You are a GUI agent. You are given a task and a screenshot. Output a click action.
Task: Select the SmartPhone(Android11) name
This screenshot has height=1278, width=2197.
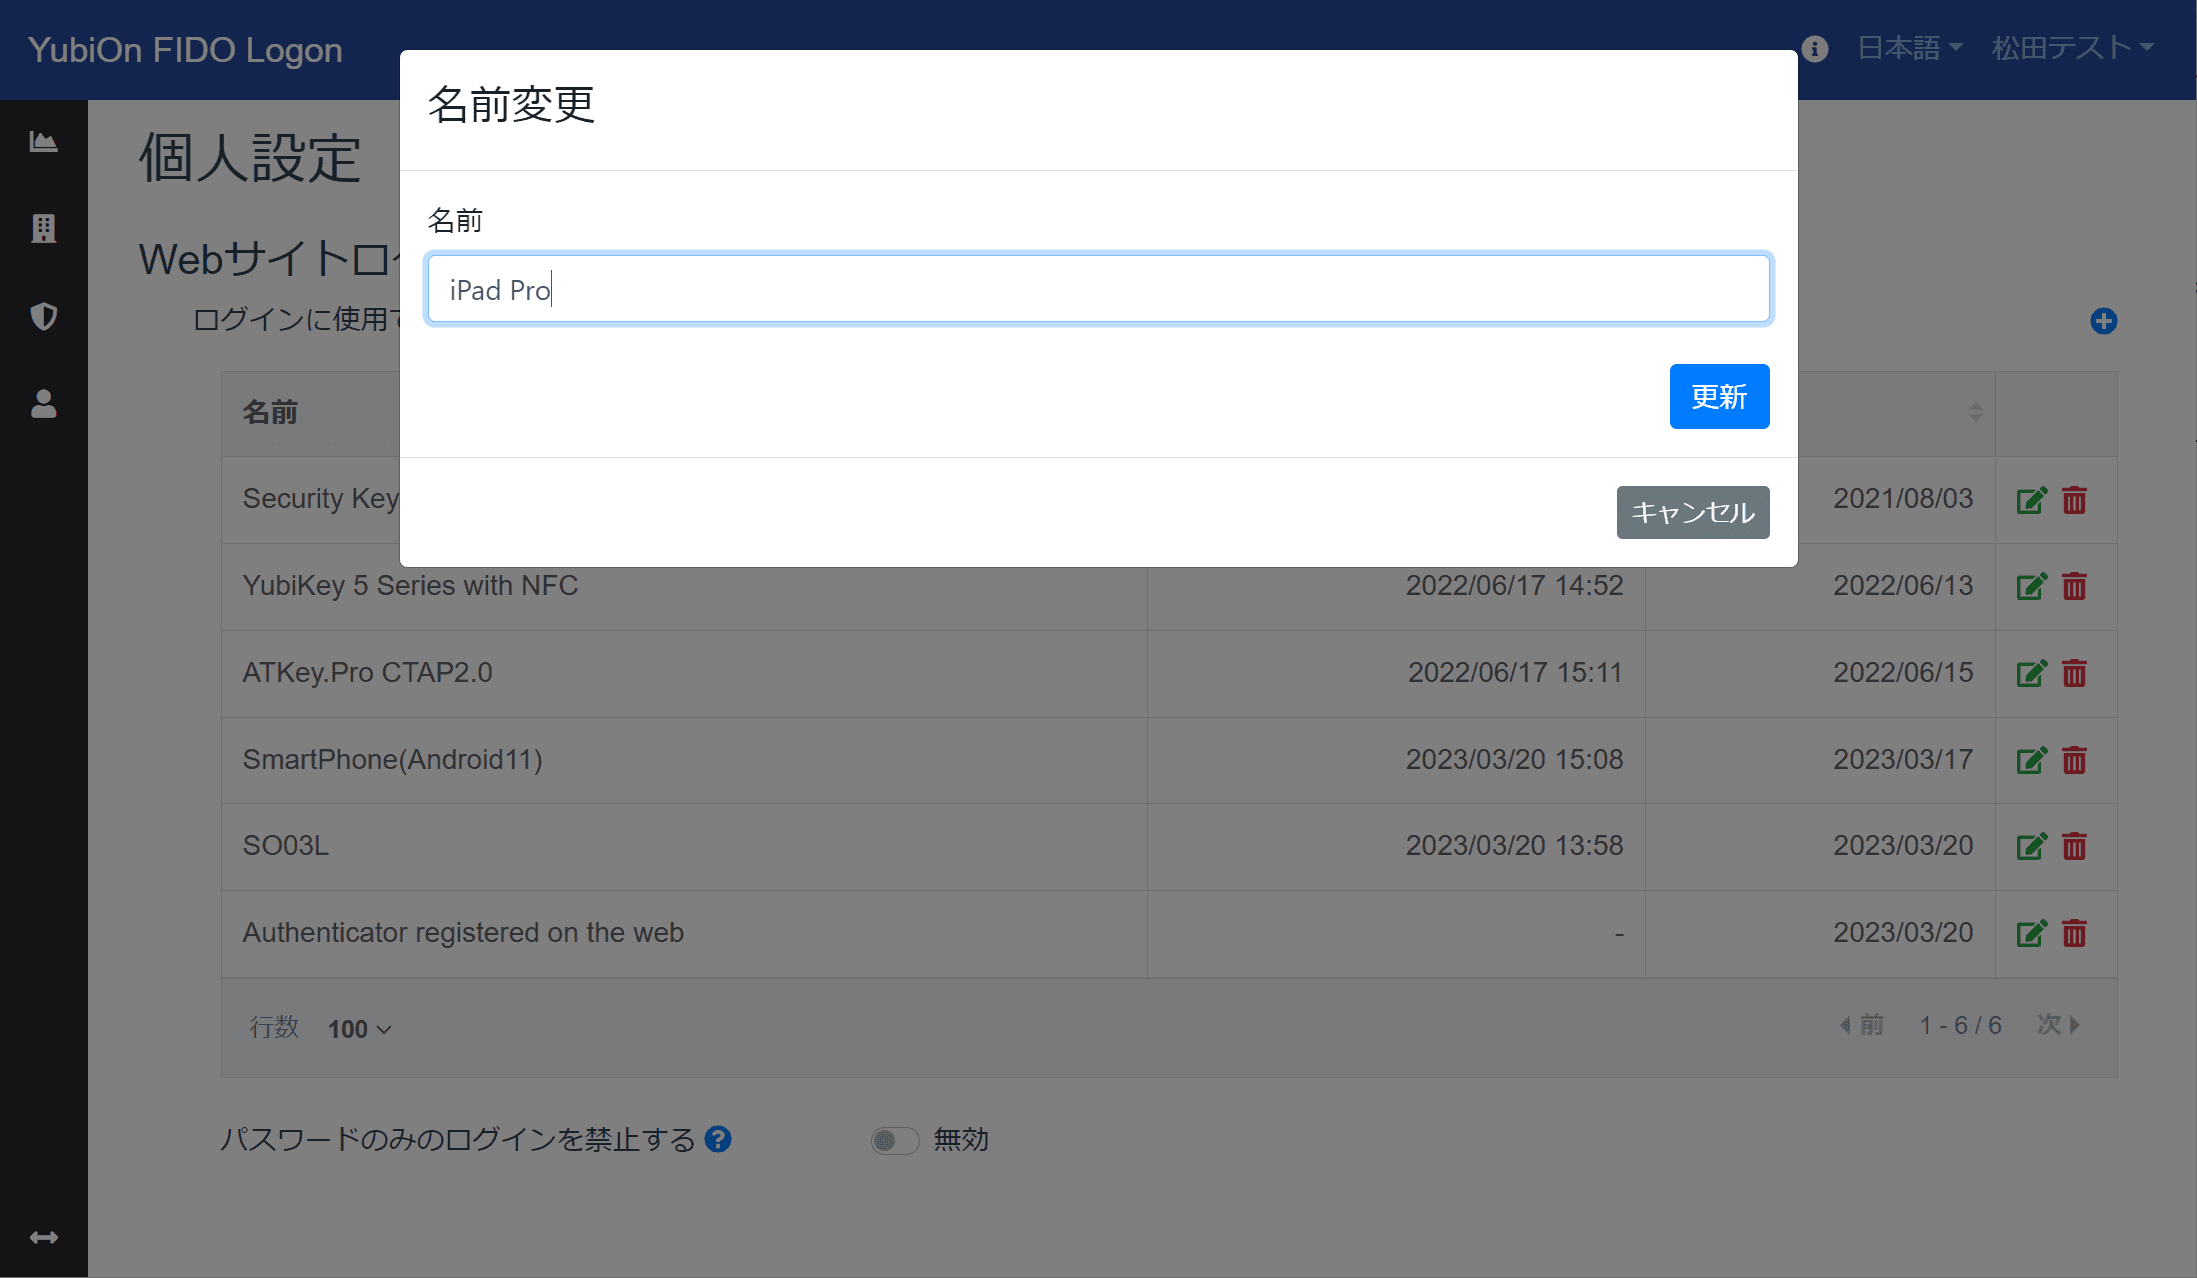pyautogui.click(x=392, y=760)
